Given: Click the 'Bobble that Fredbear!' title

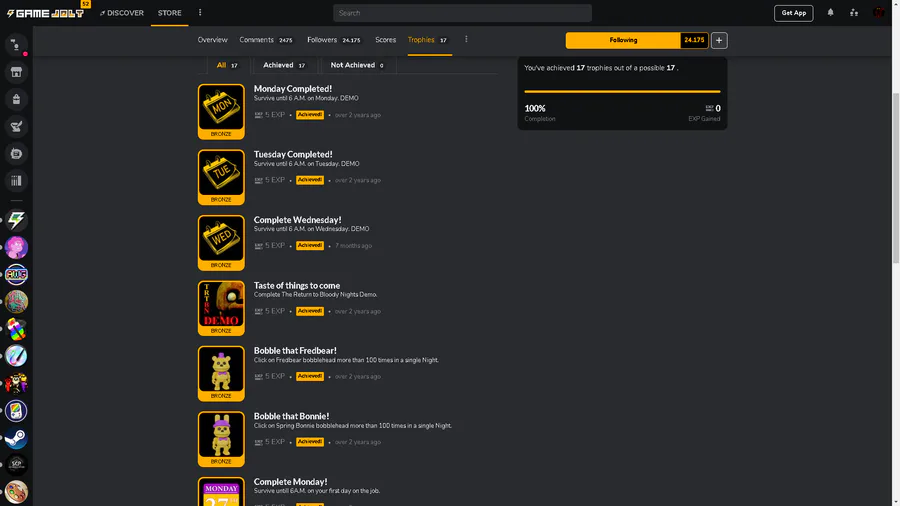Looking at the screenshot, I should (x=295, y=351).
